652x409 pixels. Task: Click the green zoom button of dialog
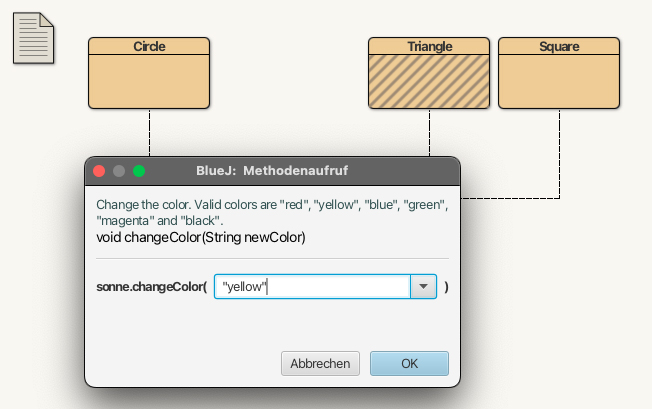click(139, 171)
